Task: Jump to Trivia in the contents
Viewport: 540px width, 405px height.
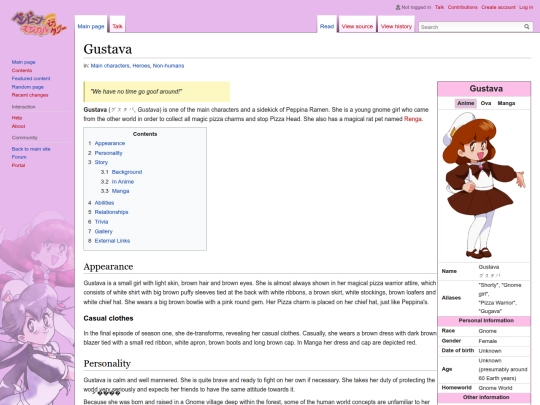Action: tap(101, 222)
